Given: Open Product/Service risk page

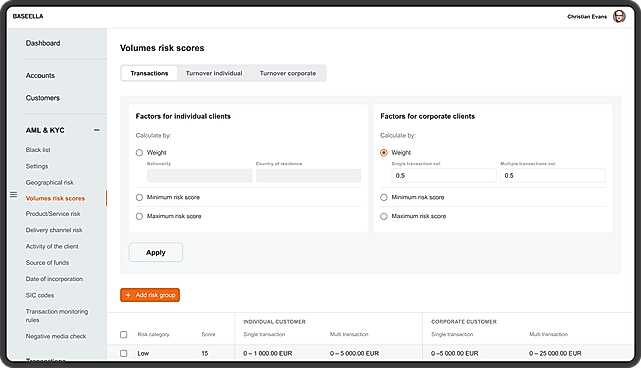Looking at the screenshot, I should [x=53, y=214].
